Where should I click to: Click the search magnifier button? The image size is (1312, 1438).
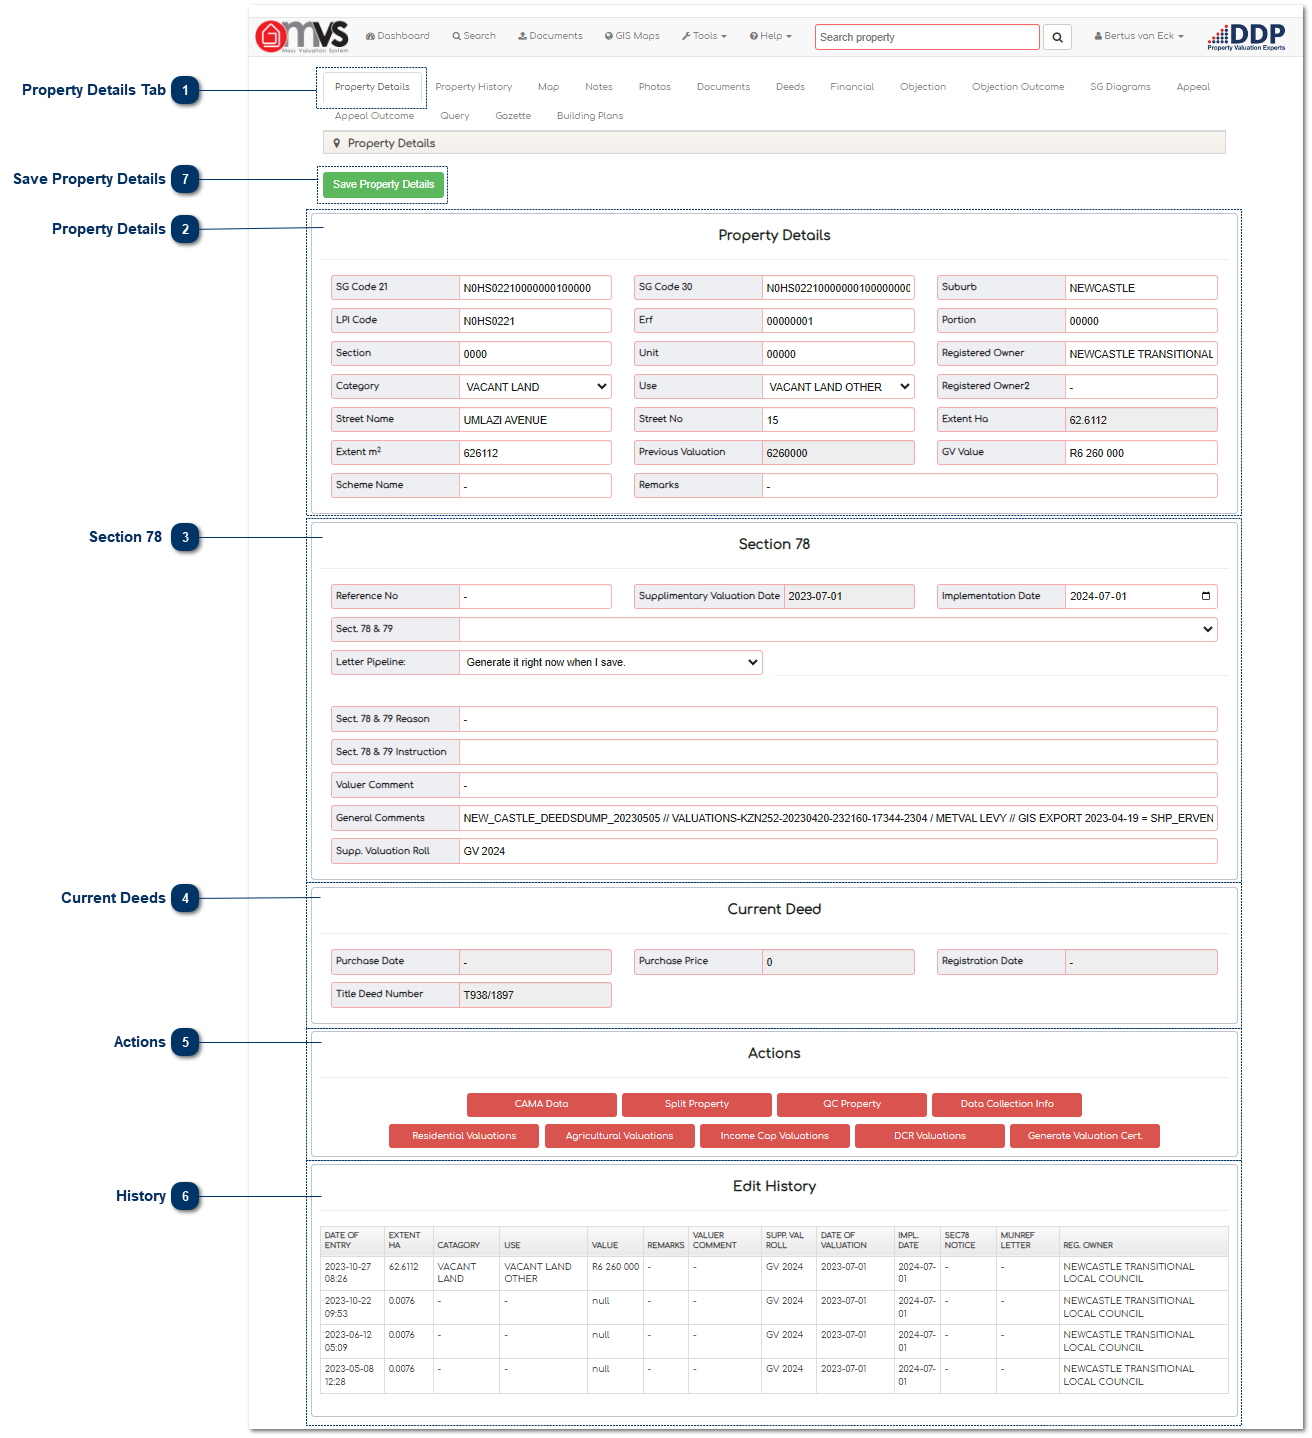pos(1057,37)
